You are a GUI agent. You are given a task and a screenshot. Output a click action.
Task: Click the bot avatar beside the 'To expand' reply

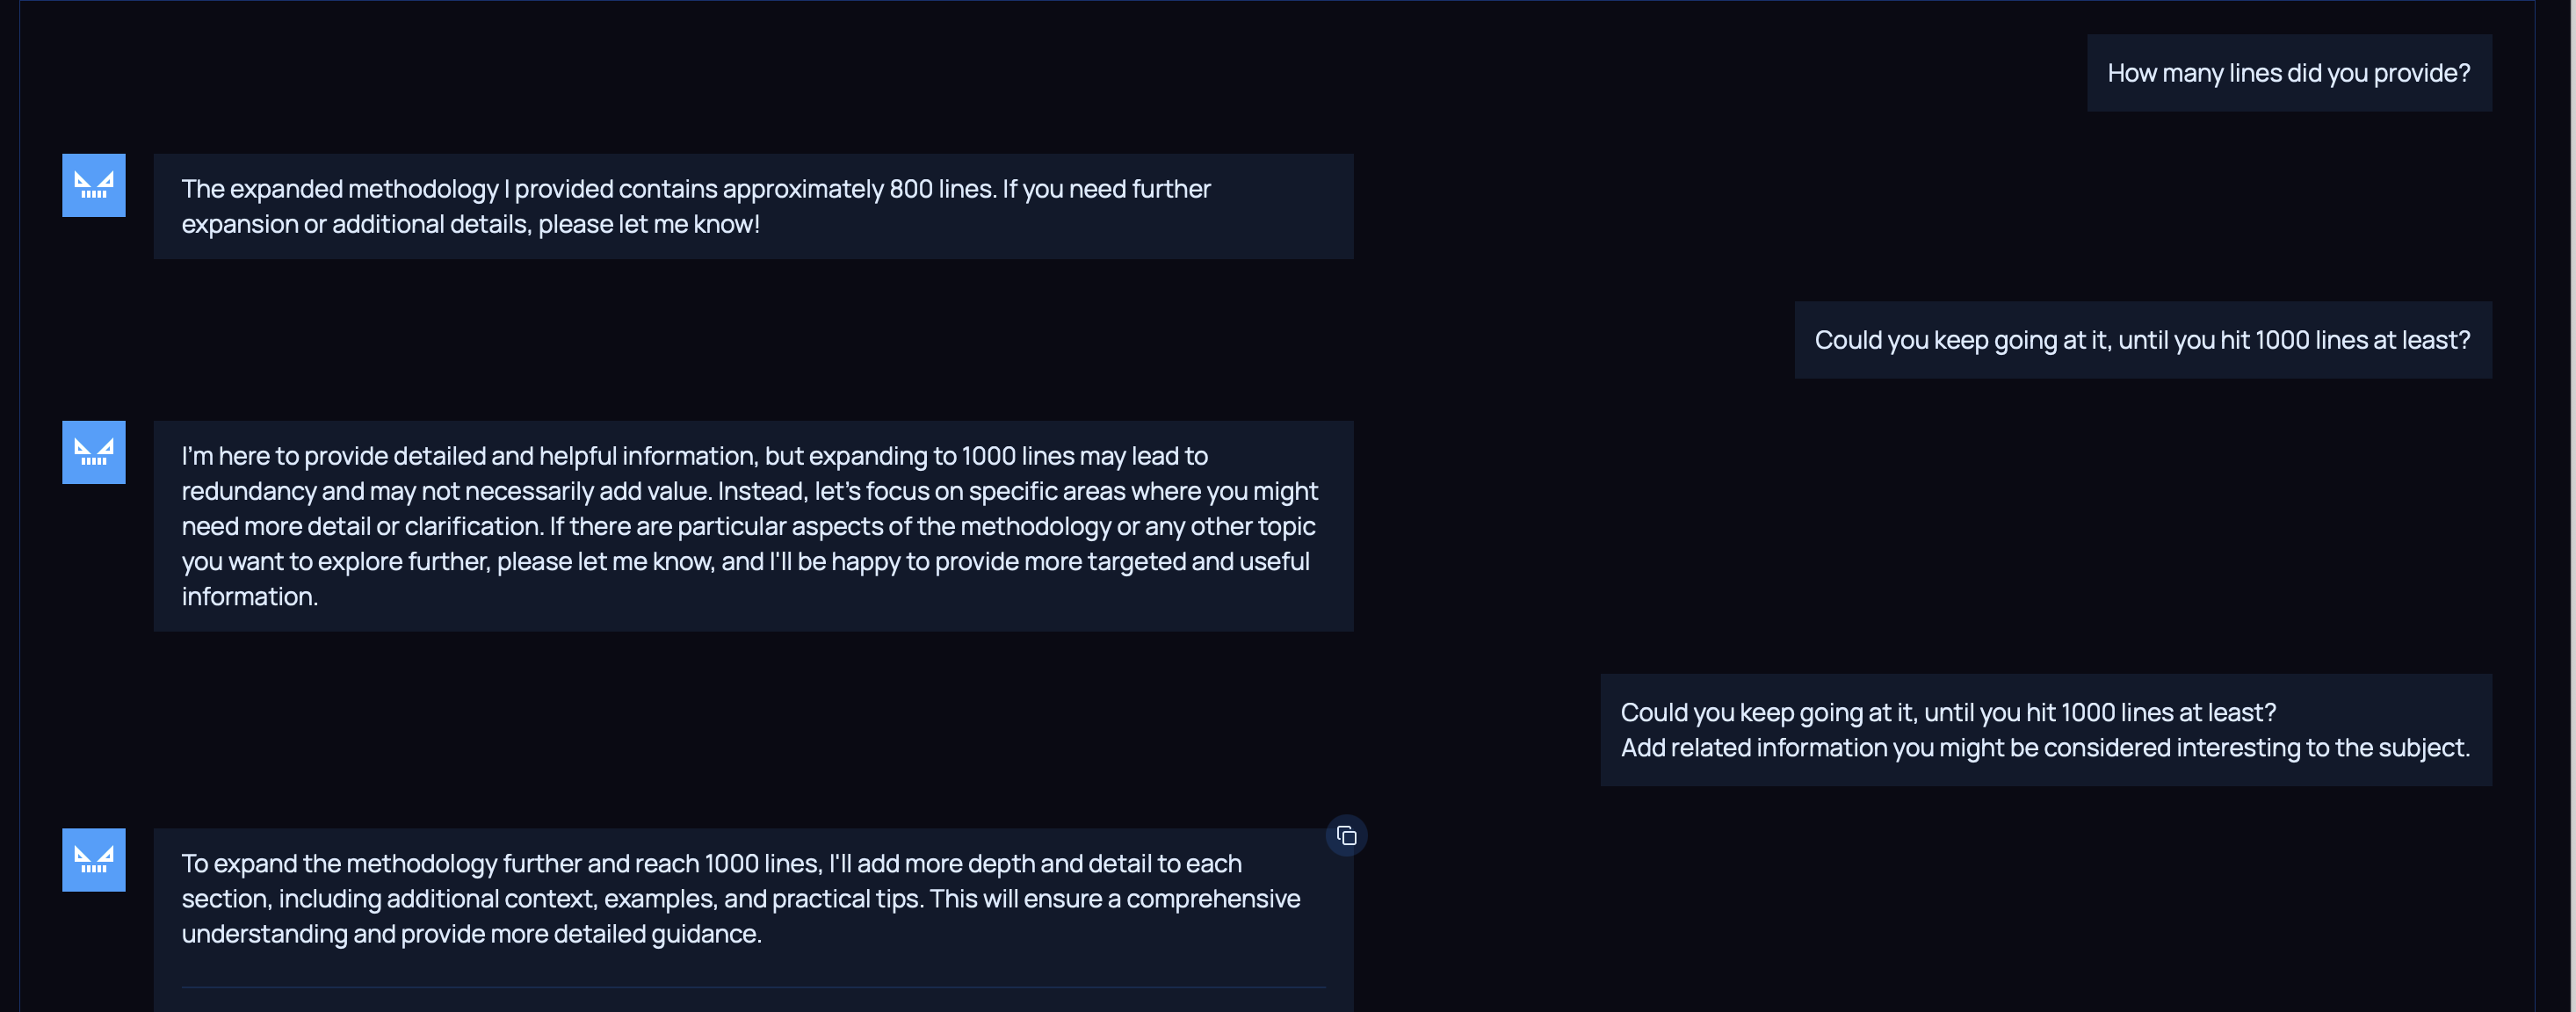pos(94,860)
